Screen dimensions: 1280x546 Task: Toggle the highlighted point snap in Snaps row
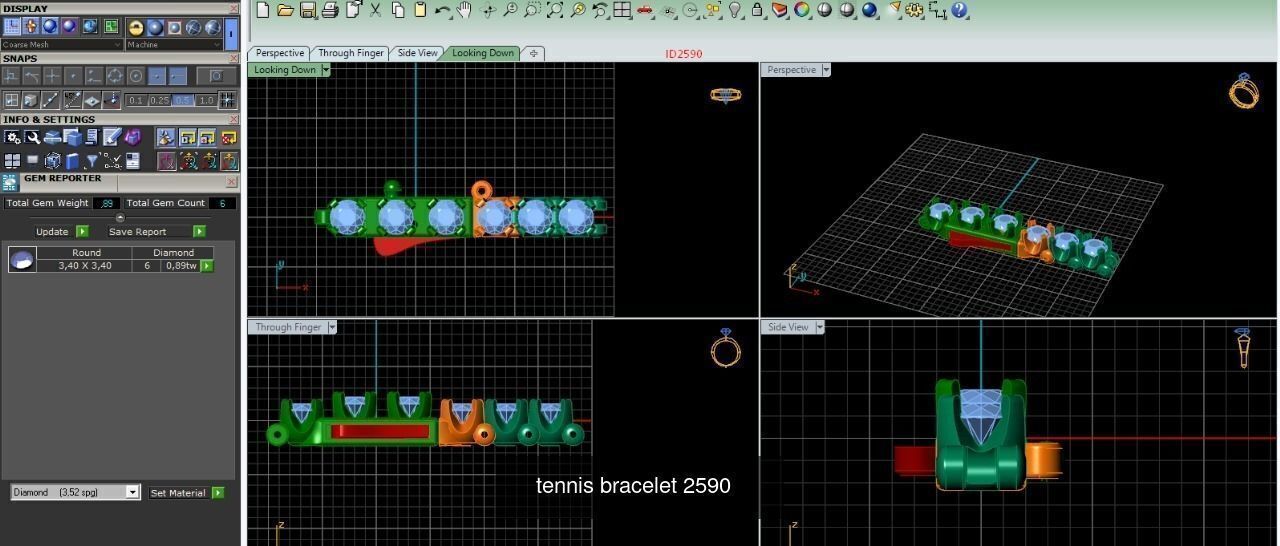pos(157,76)
